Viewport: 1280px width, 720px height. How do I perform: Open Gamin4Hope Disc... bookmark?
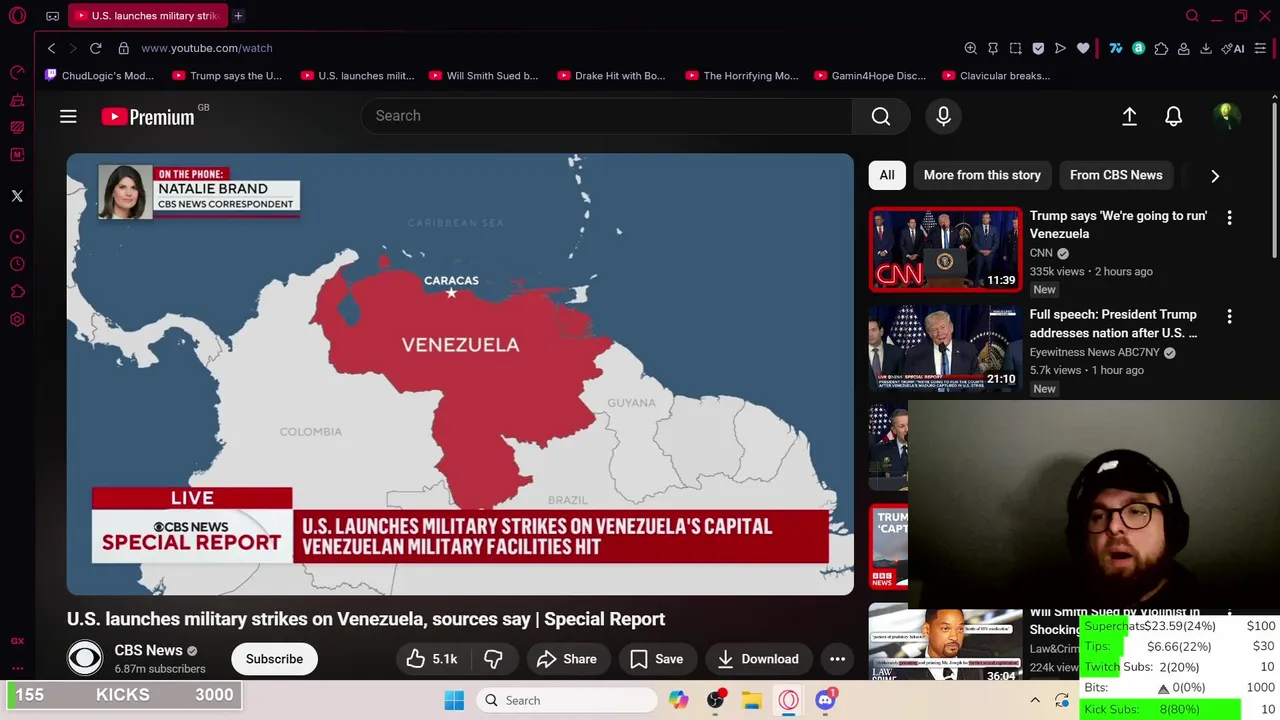(871, 76)
